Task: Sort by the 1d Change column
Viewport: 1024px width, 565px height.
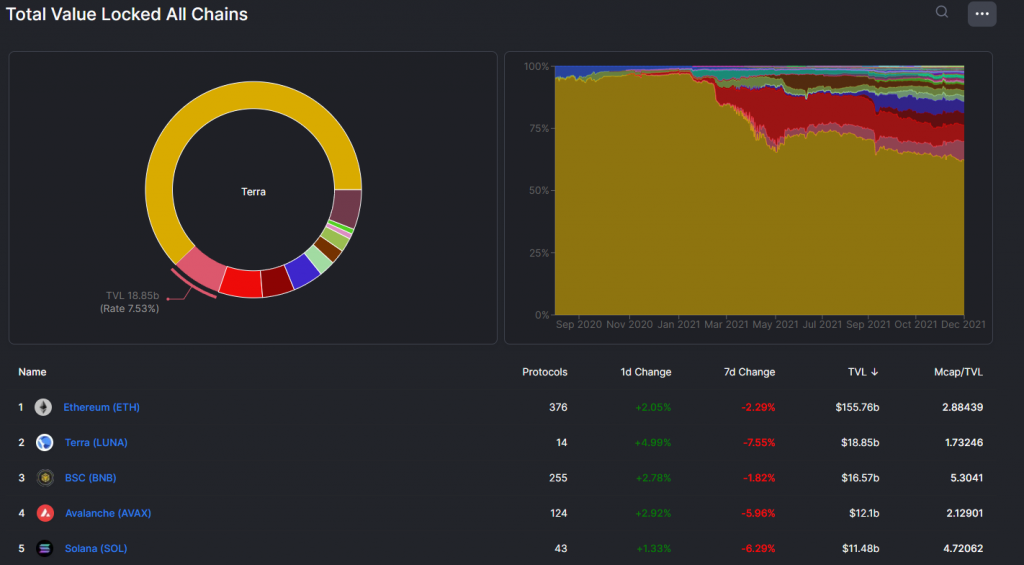Action: point(645,372)
